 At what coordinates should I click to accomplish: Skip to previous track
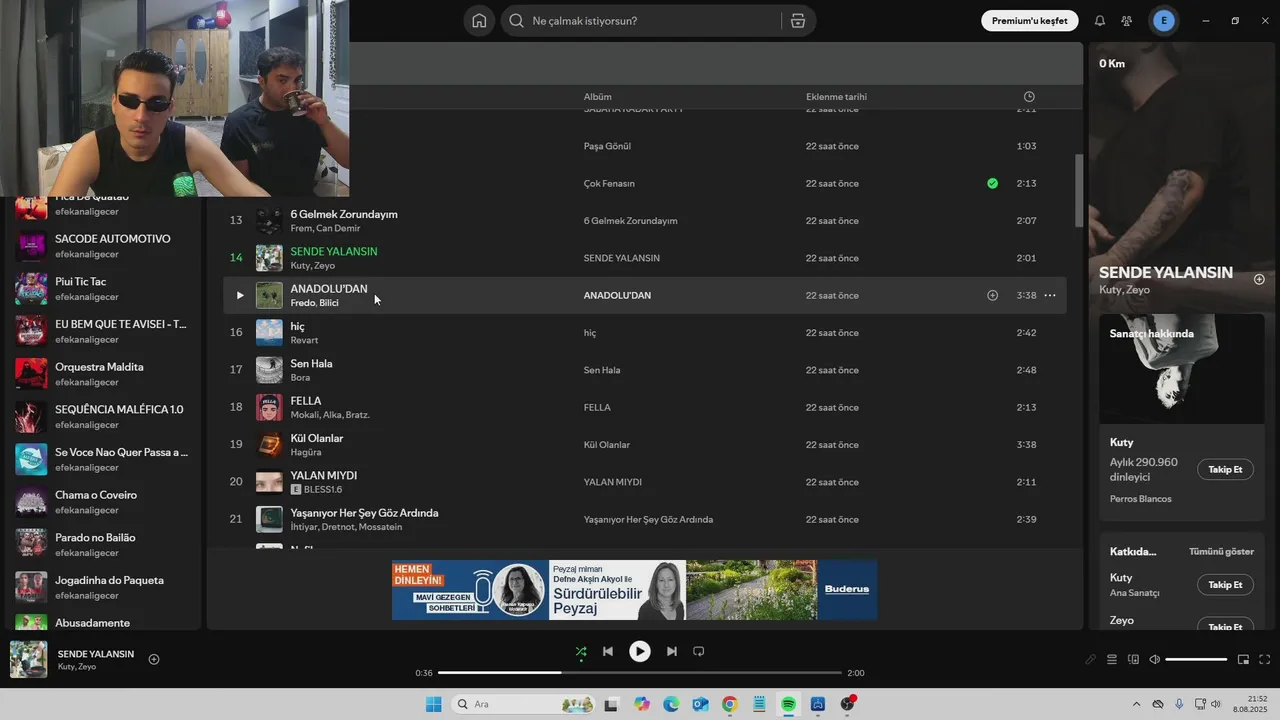click(608, 652)
